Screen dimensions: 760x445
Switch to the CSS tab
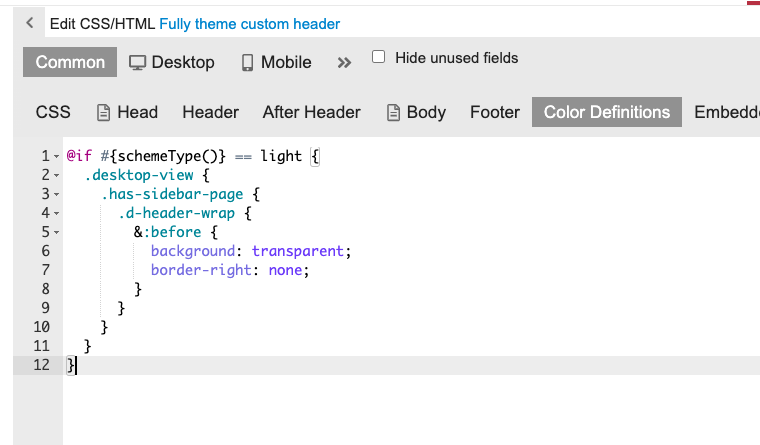(53, 112)
